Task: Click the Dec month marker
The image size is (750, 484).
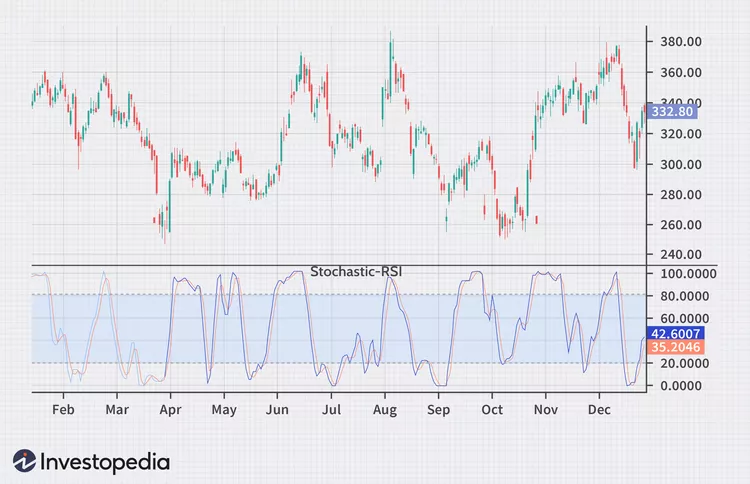Action: (x=599, y=410)
